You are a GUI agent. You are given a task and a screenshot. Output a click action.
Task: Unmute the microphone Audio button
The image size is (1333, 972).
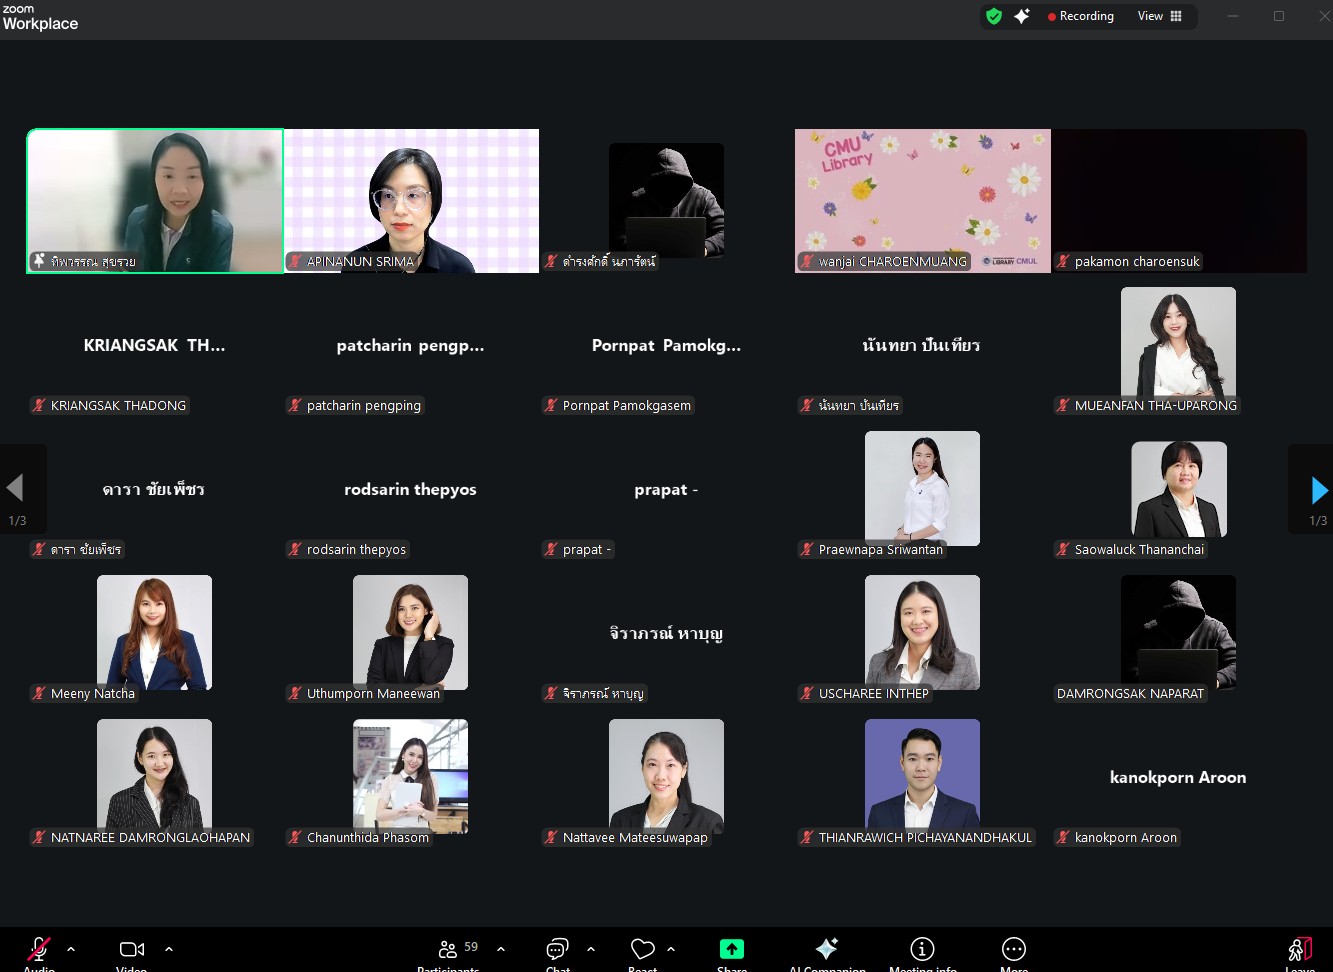39,950
